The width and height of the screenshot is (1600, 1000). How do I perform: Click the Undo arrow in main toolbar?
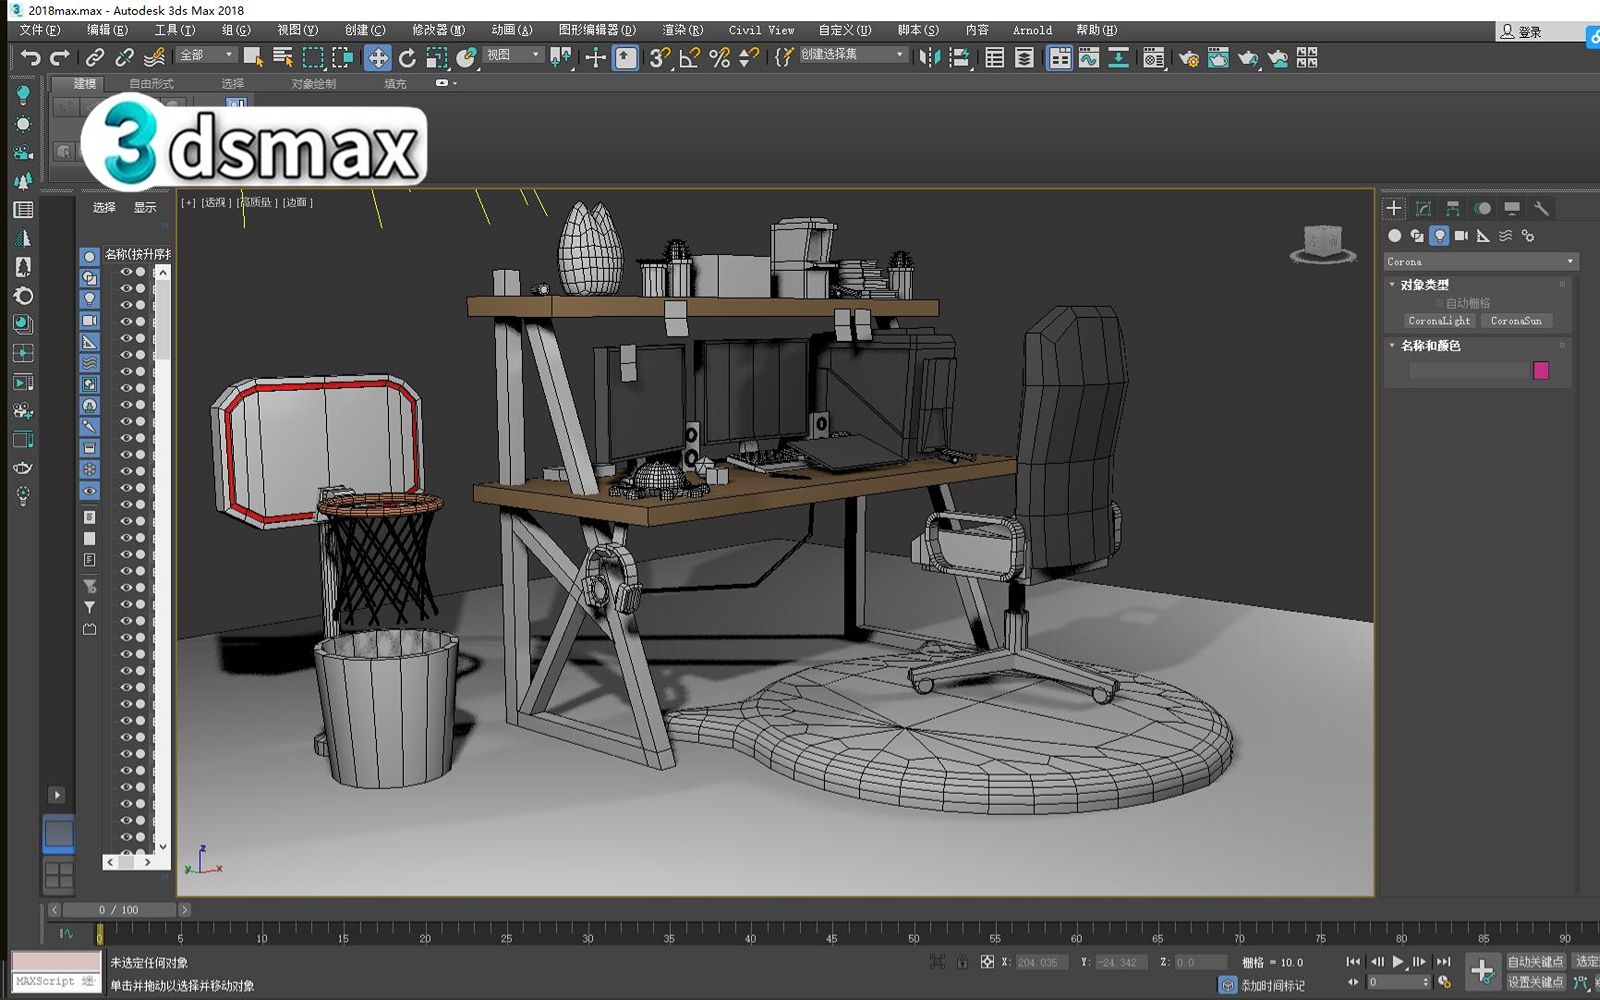click(x=31, y=58)
